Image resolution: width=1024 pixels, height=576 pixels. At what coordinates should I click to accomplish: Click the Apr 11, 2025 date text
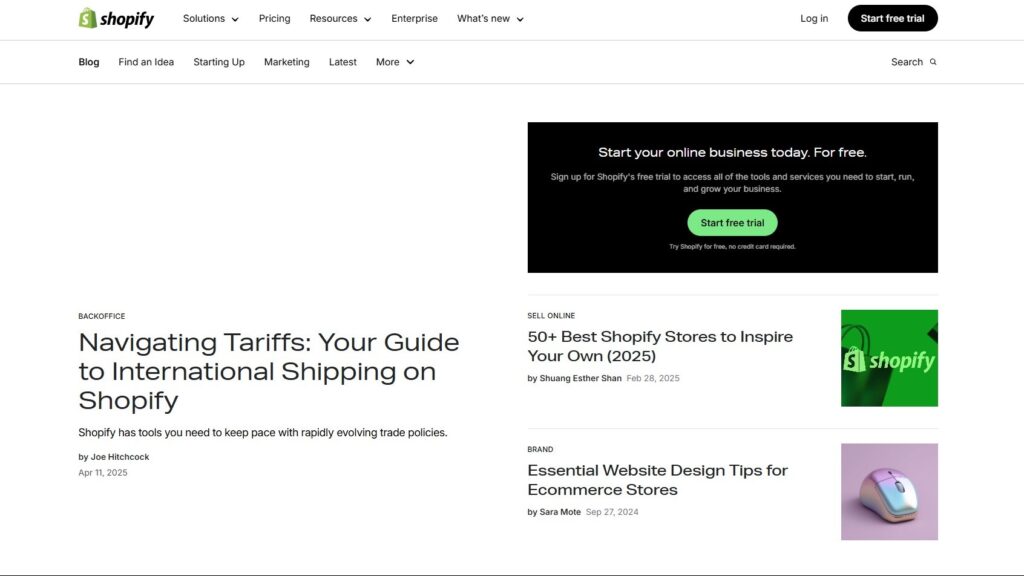(x=103, y=473)
